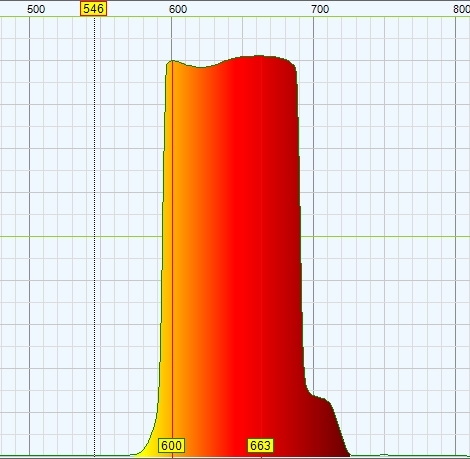Click the 600 wavelength axis label at top

pos(178,9)
